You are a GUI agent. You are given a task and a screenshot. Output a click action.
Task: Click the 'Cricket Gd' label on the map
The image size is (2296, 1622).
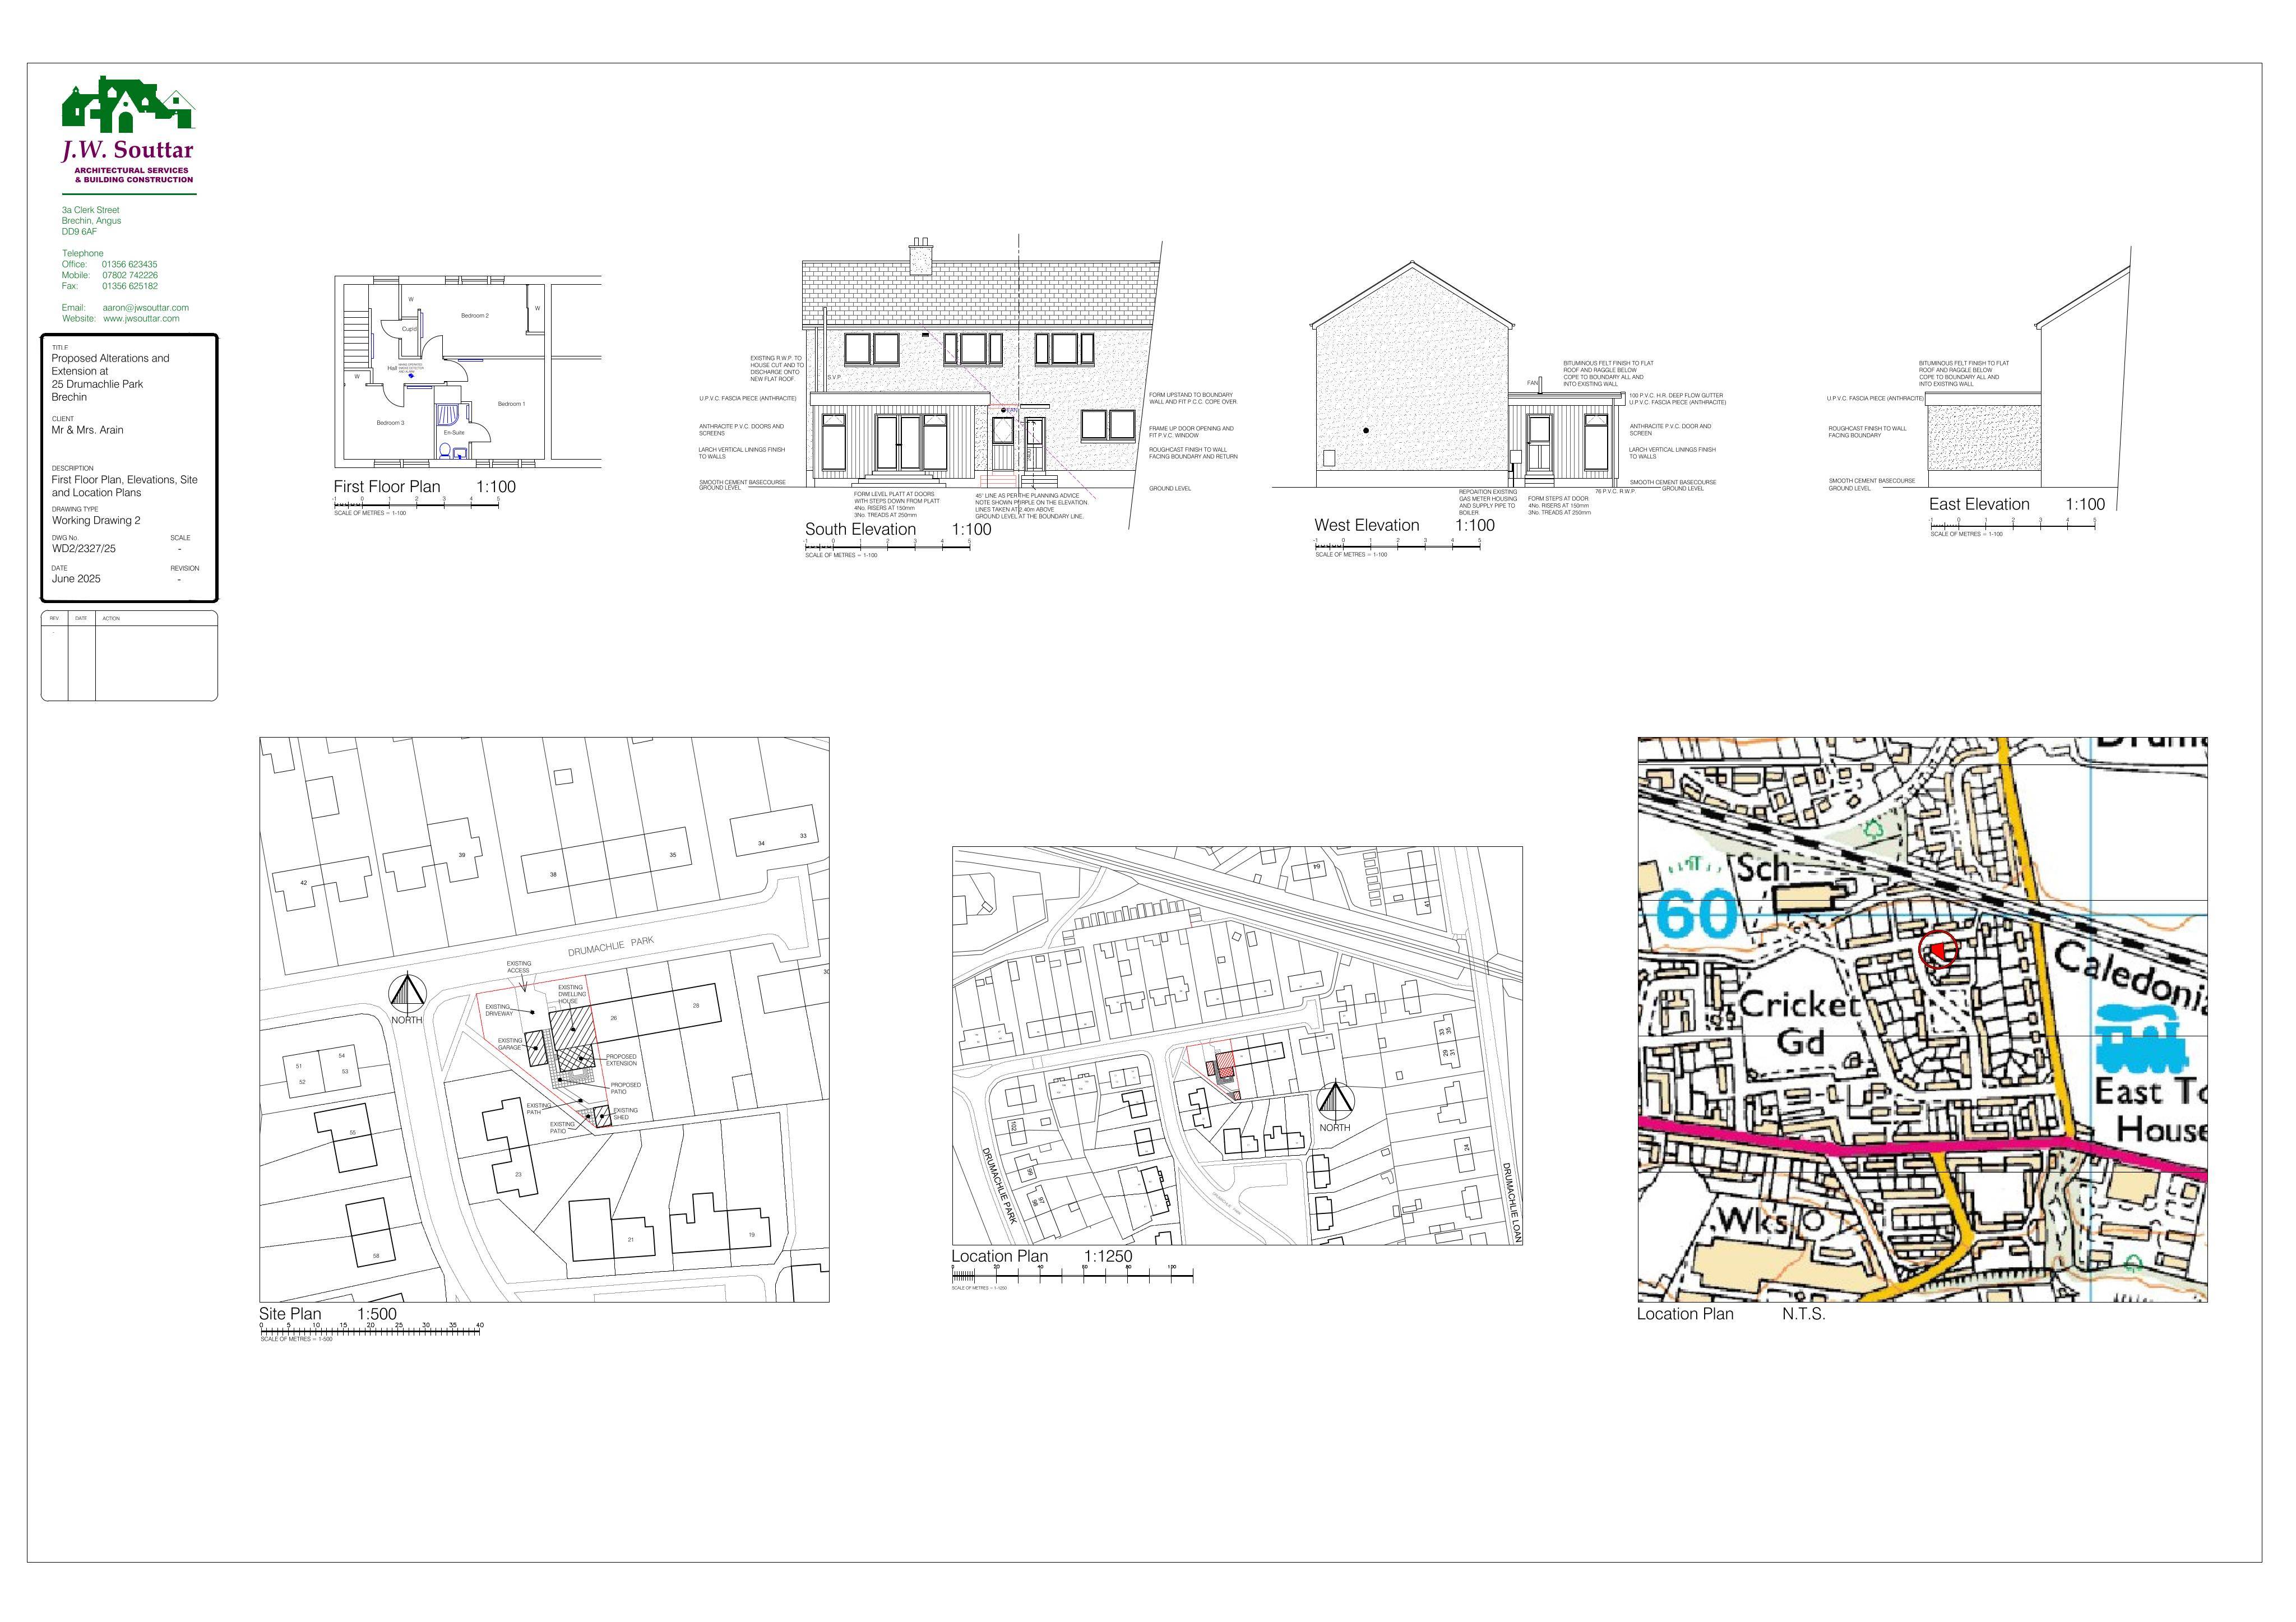tap(1799, 1024)
